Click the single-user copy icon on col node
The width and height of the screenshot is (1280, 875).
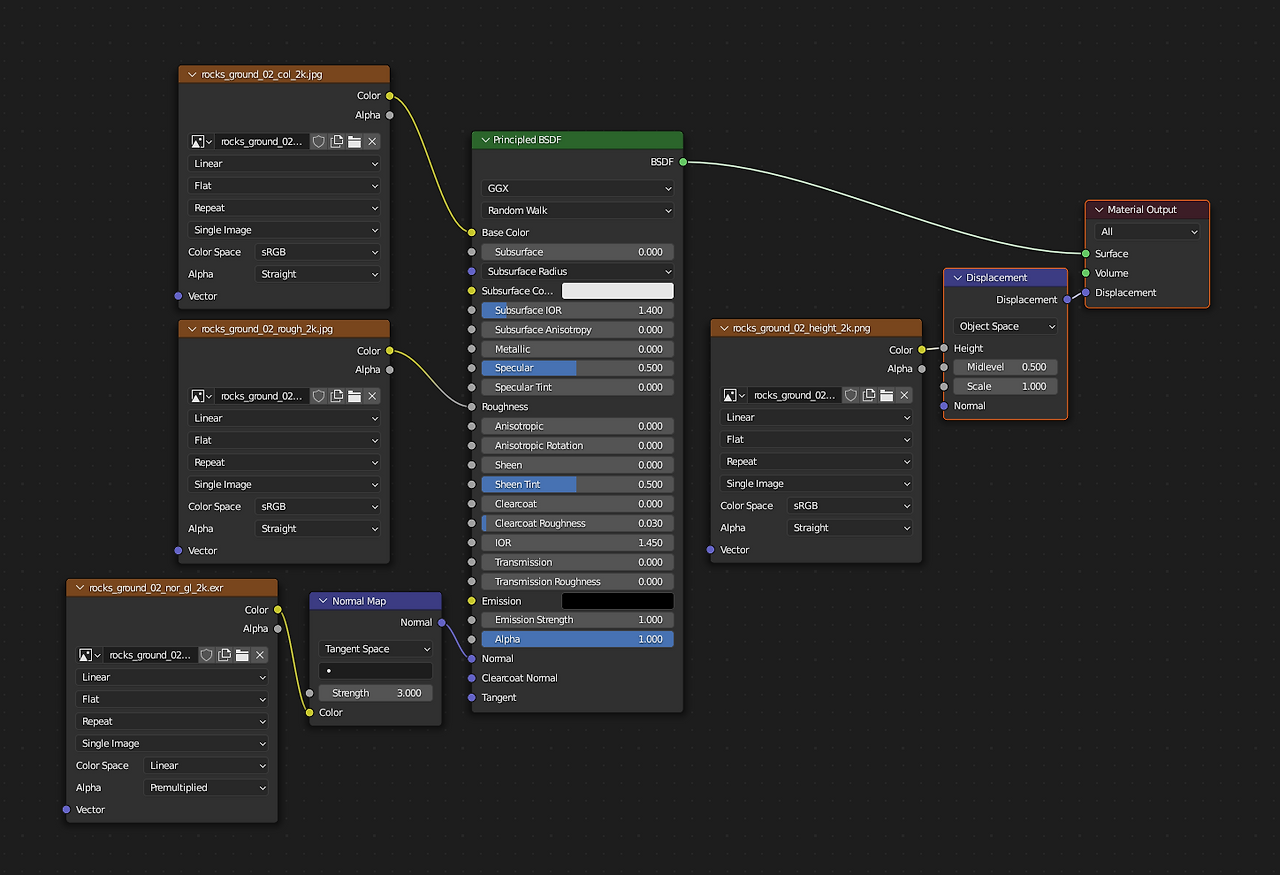coord(337,141)
